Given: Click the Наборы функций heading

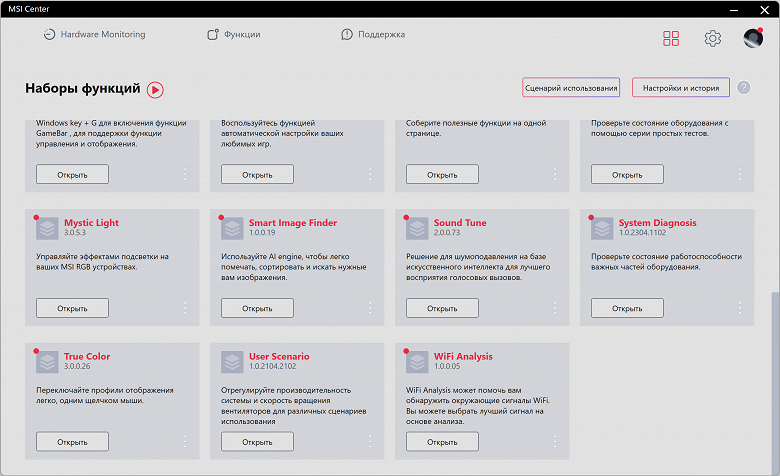Looking at the screenshot, I should [x=83, y=89].
